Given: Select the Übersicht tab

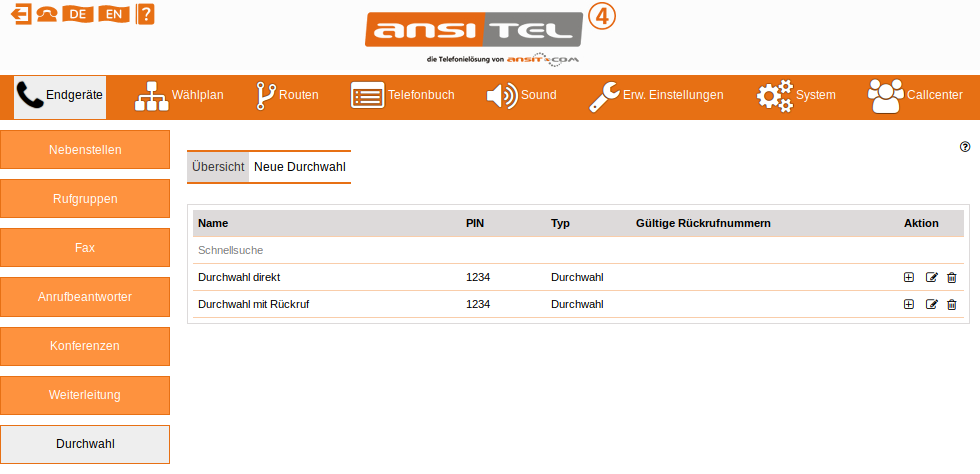Looking at the screenshot, I should pos(218,167).
